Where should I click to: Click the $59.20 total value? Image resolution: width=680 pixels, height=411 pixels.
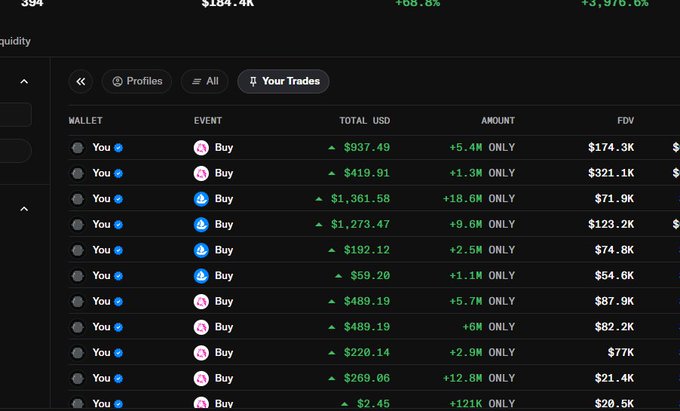tap(370, 276)
